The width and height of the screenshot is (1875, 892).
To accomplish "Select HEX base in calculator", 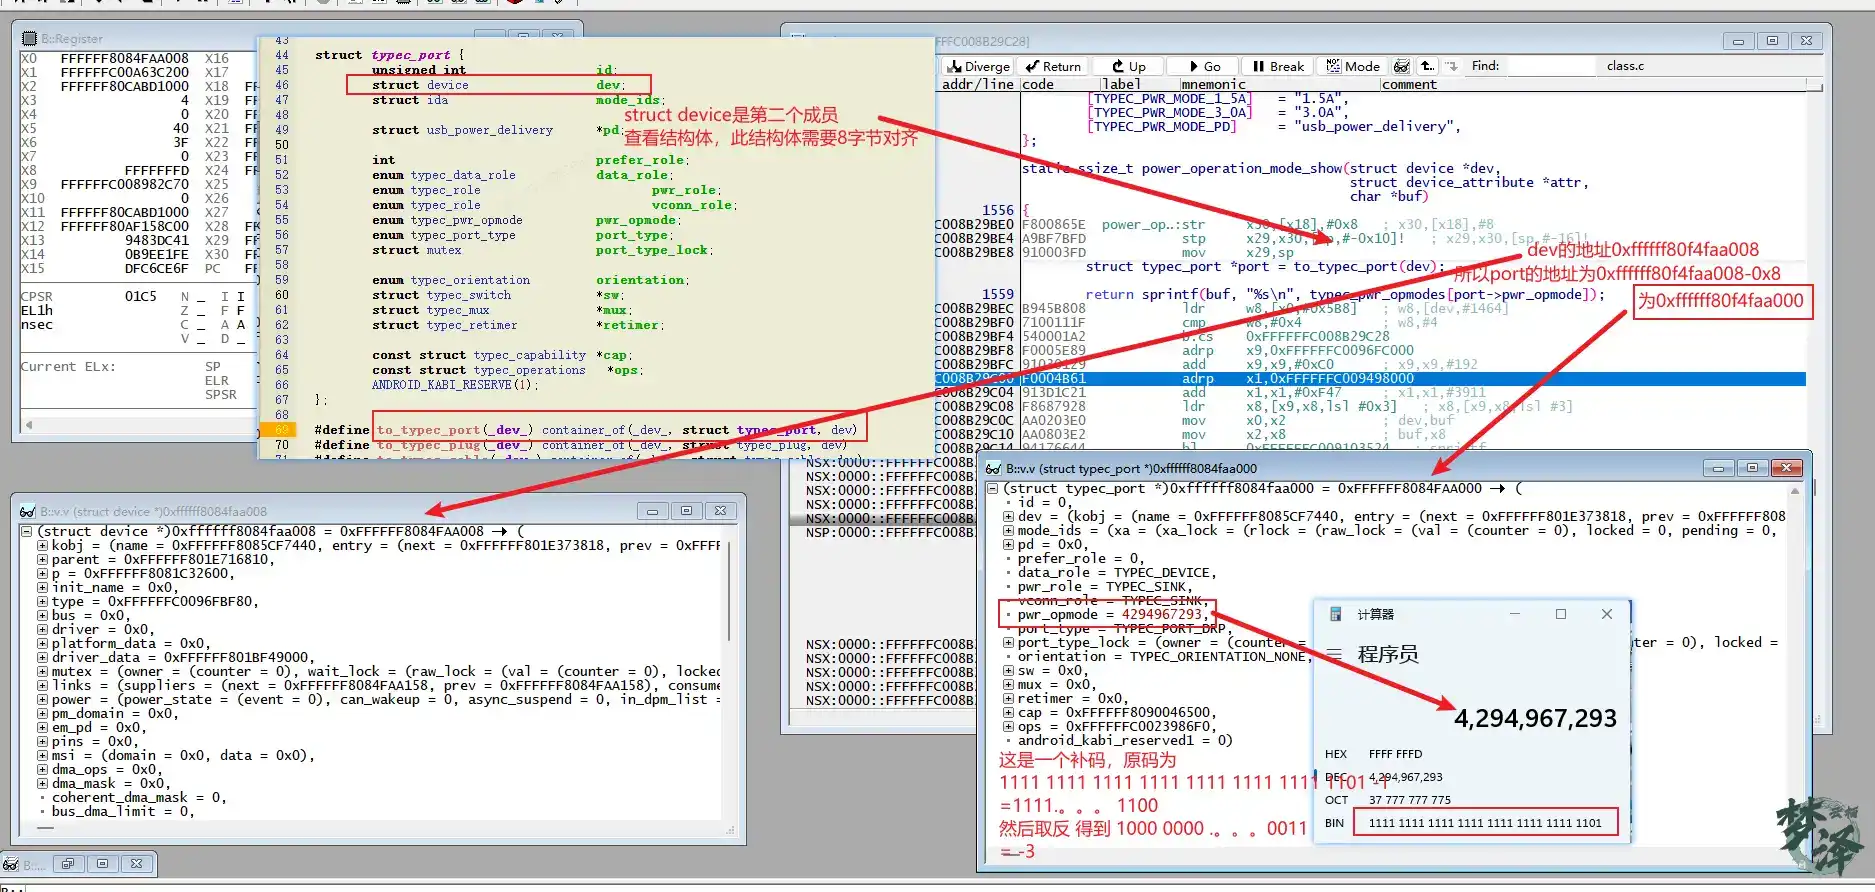I will point(1336,754).
